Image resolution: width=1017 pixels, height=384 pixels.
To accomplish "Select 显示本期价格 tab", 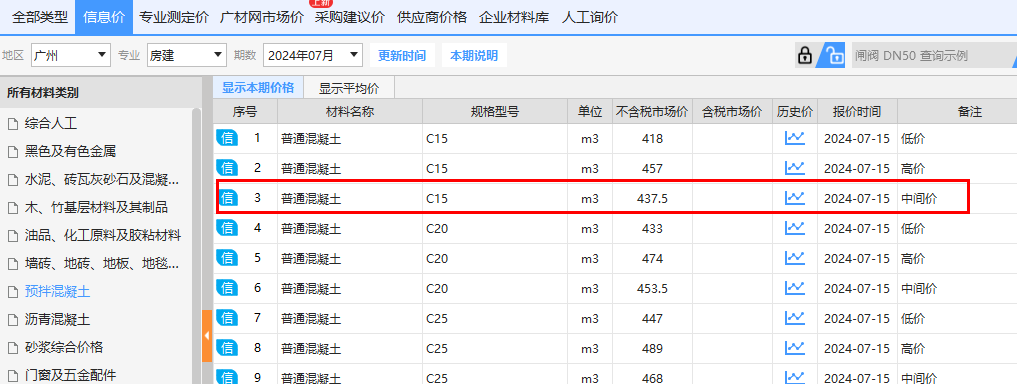I will 258,88.
